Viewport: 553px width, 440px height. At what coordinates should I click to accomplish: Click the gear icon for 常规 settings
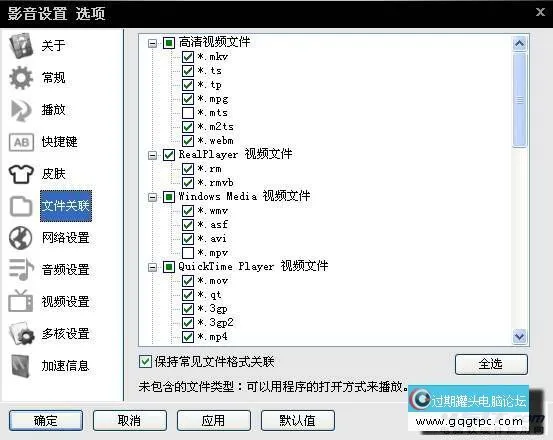pyautogui.click(x=21, y=78)
